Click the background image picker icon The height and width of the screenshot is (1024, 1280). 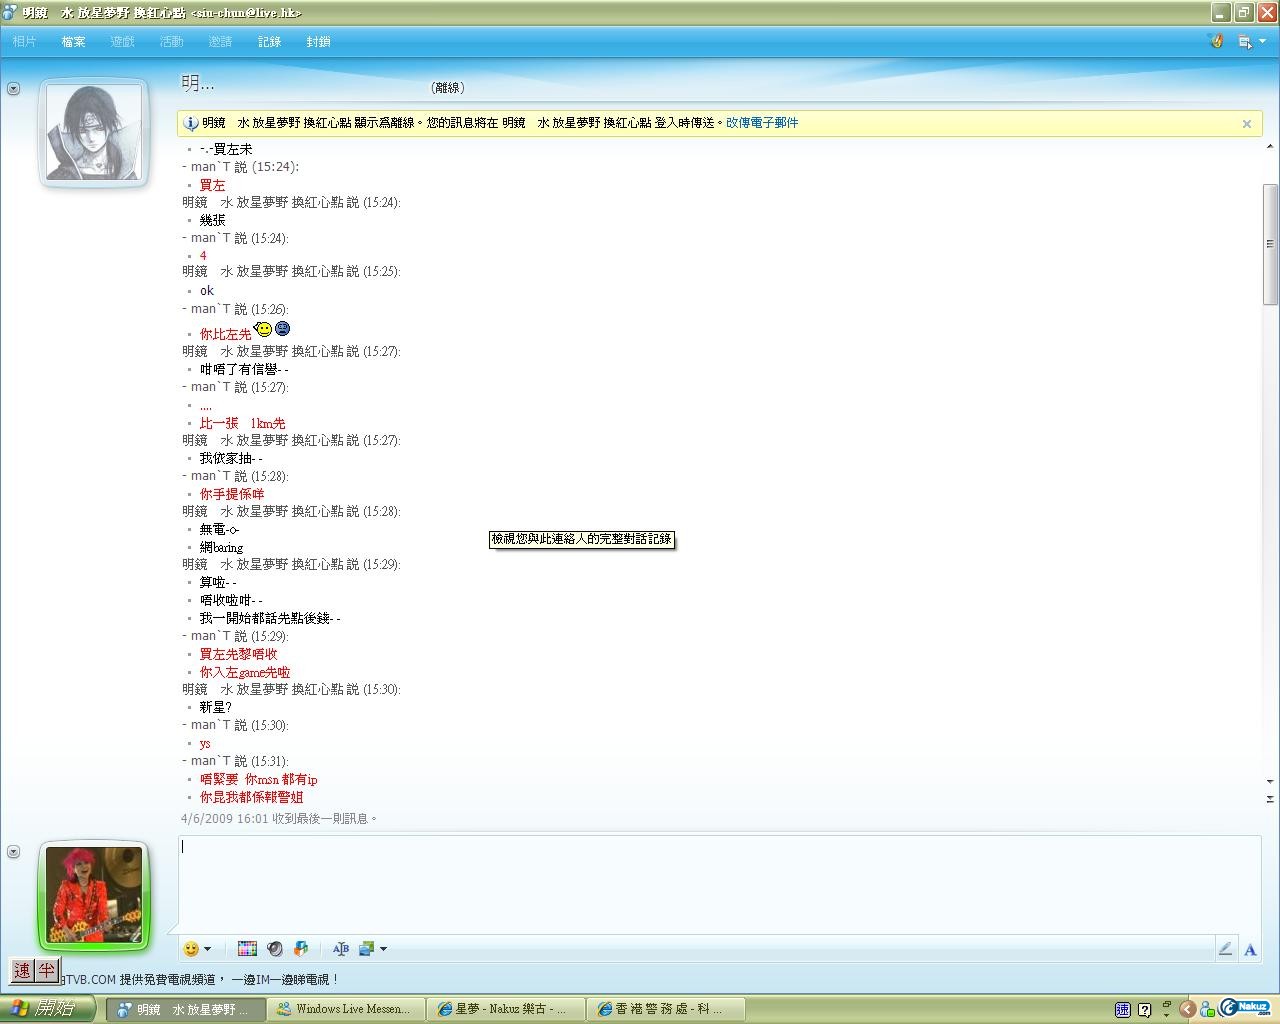coord(367,948)
